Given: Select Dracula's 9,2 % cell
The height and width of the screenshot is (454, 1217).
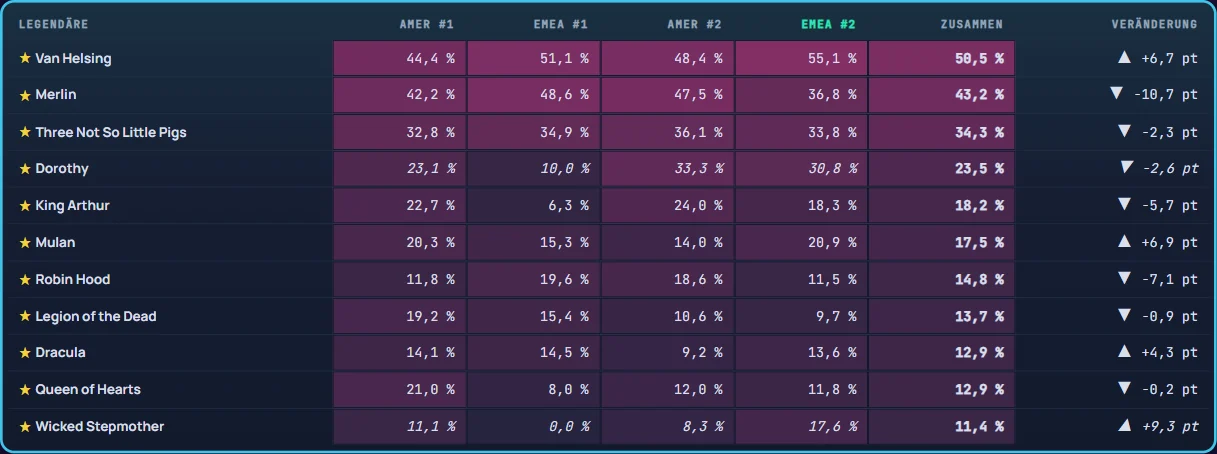Looking at the screenshot, I should [668, 352].
